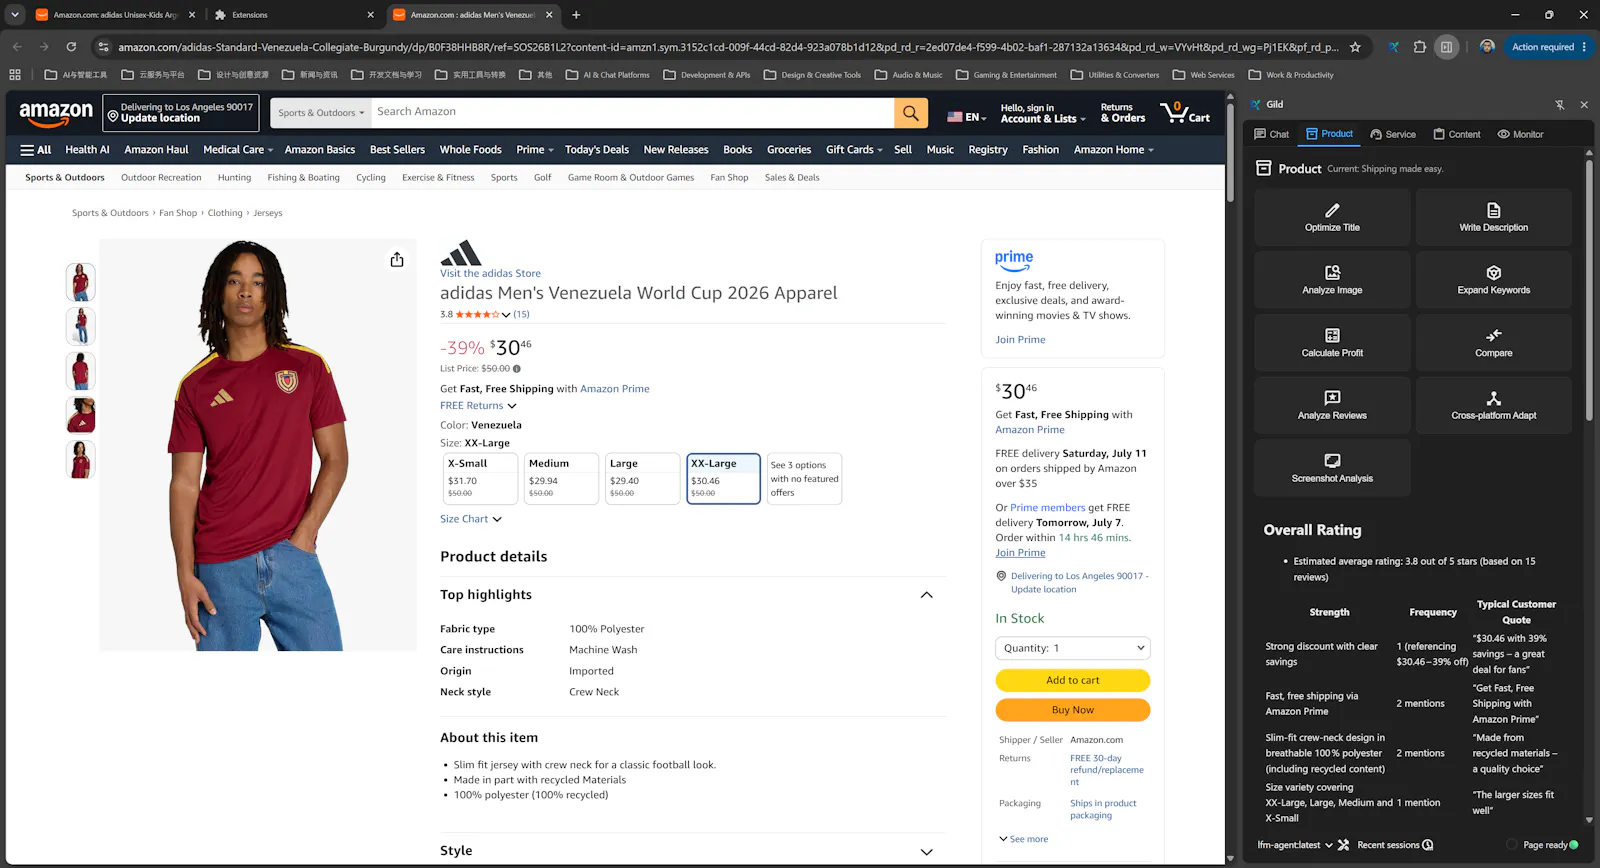
Task: Expand the Size Chart
Action: [471, 519]
